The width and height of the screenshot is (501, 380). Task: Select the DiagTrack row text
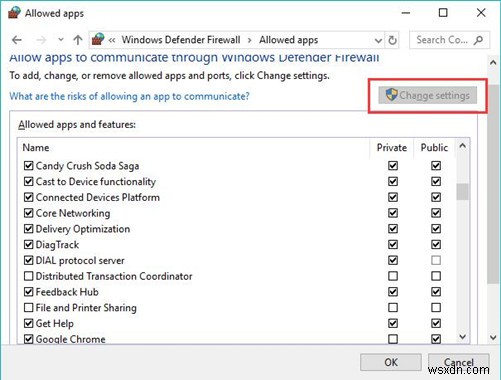point(57,245)
